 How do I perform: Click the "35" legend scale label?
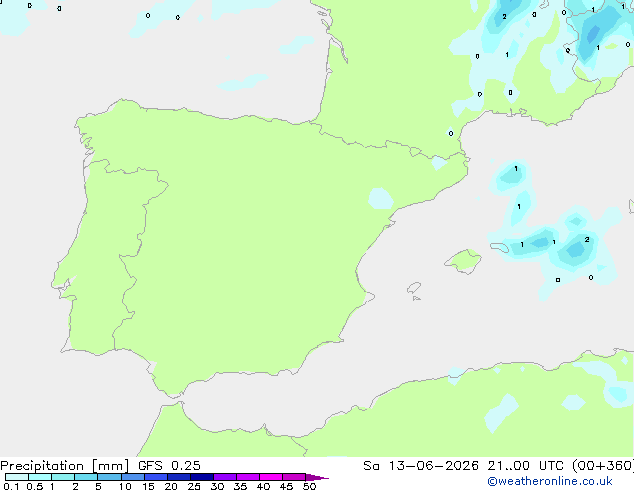(240, 486)
